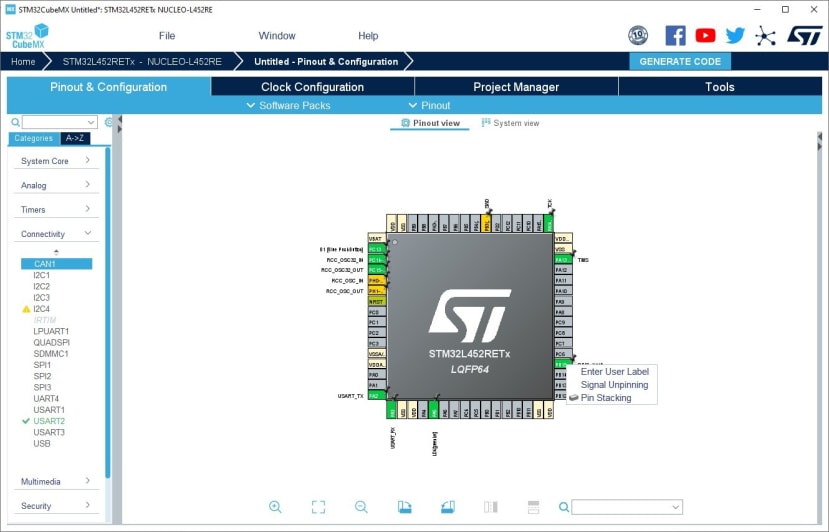The image size is (829, 532).
Task: Click the horizontal split view icon
Action: click(x=533, y=507)
